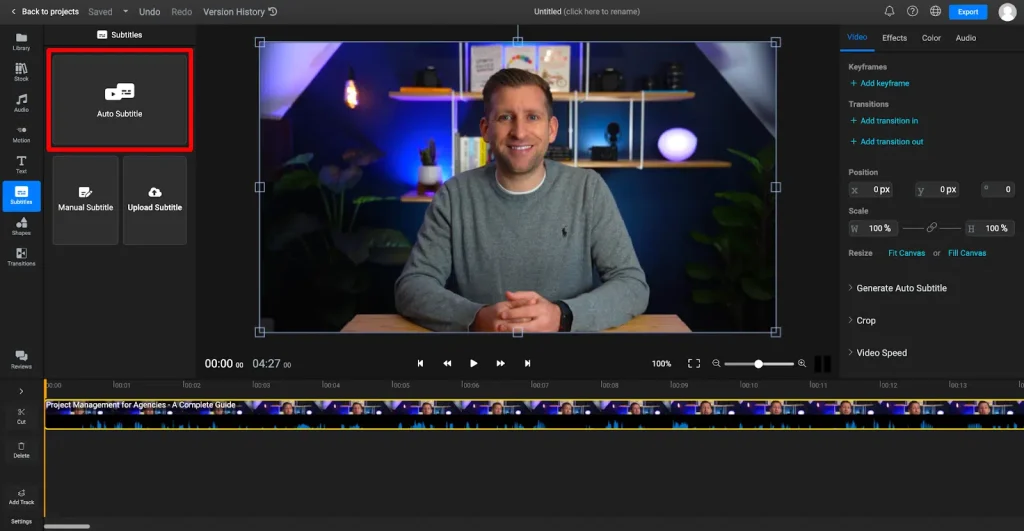The width and height of the screenshot is (1024, 531).
Task: Open the Text tool panel
Action: click(21, 164)
